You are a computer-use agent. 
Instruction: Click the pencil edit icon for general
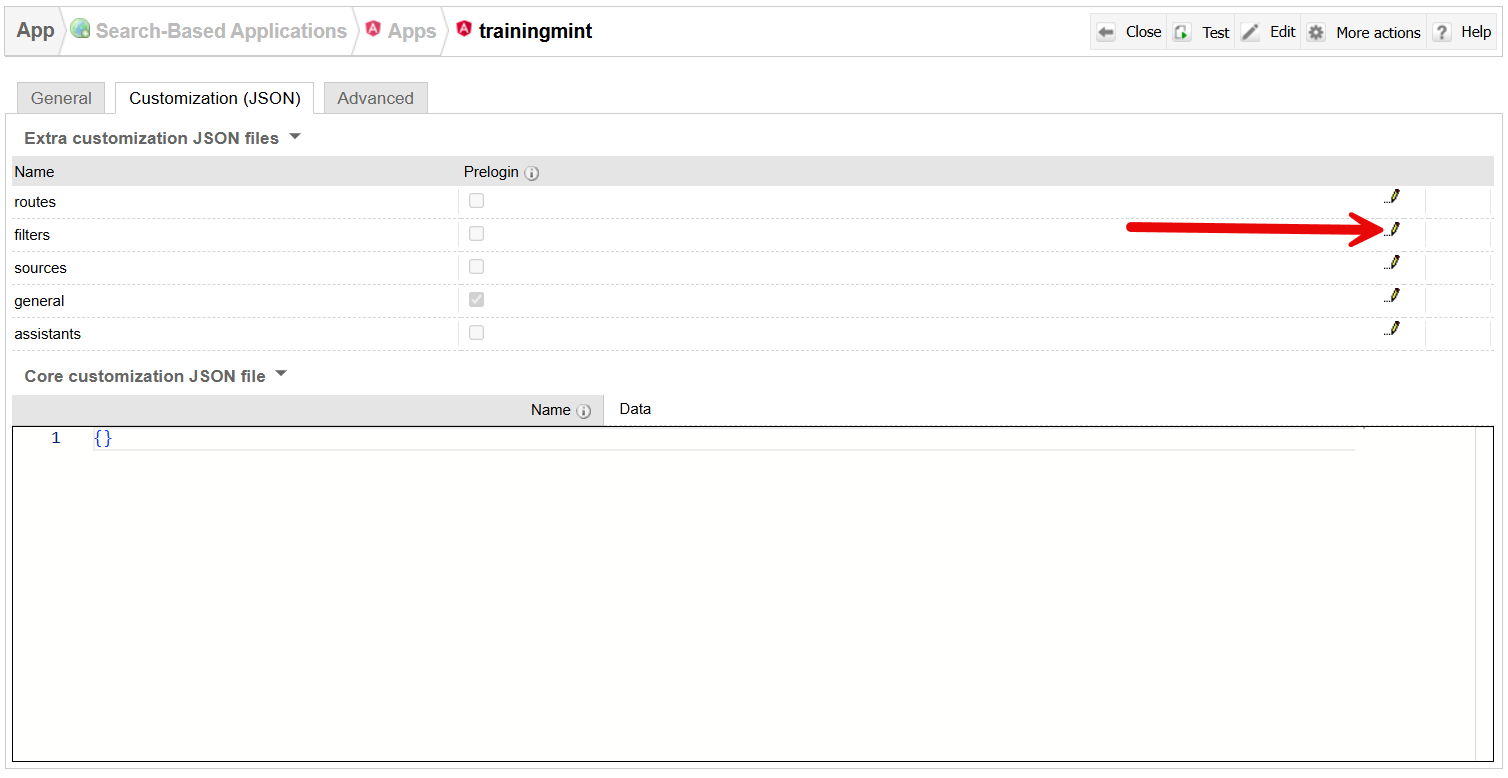(1392, 296)
